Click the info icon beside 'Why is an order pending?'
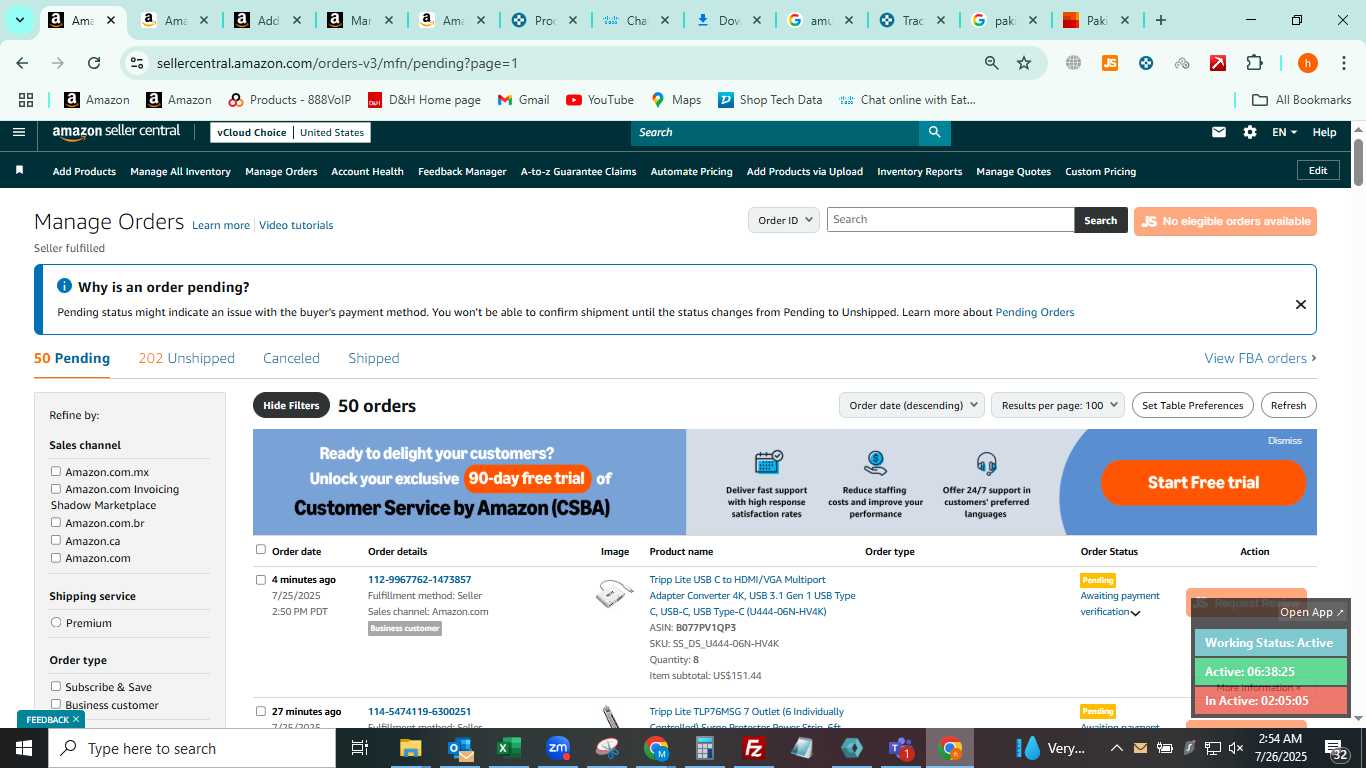Viewport: 1366px width, 768px height. pos(64,286)
